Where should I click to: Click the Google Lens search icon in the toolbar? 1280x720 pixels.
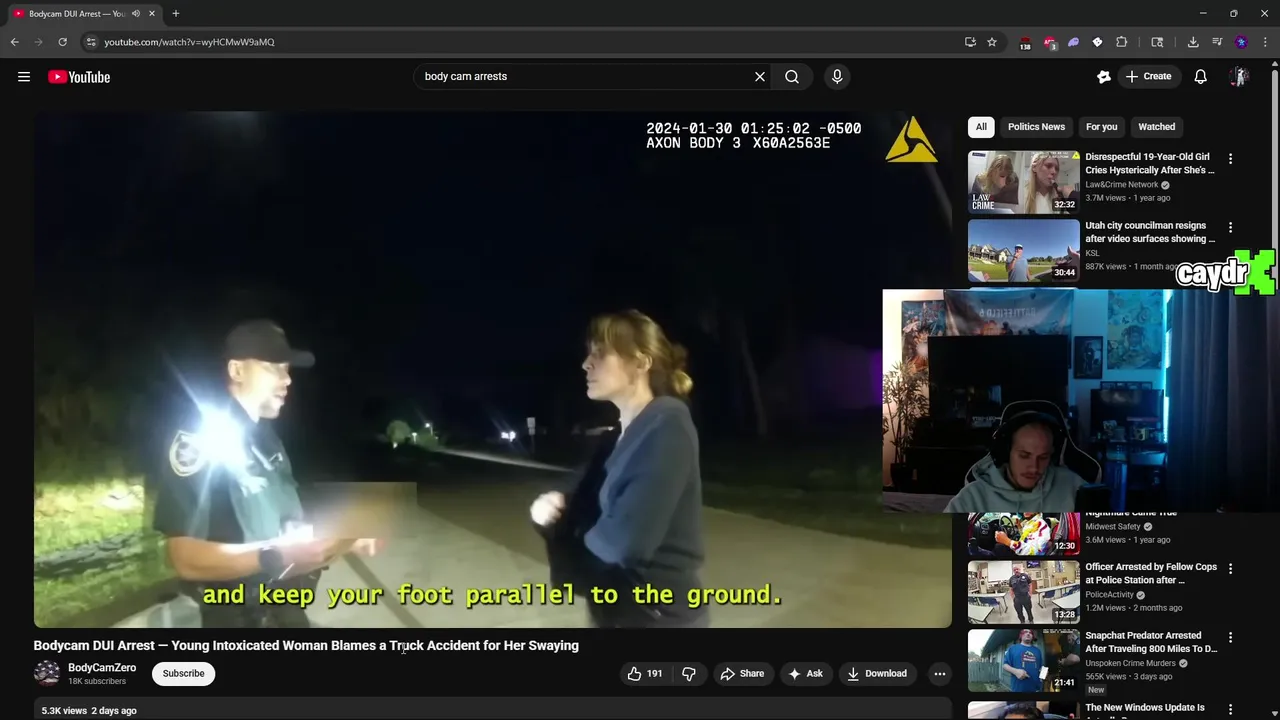pos(1157,42)
